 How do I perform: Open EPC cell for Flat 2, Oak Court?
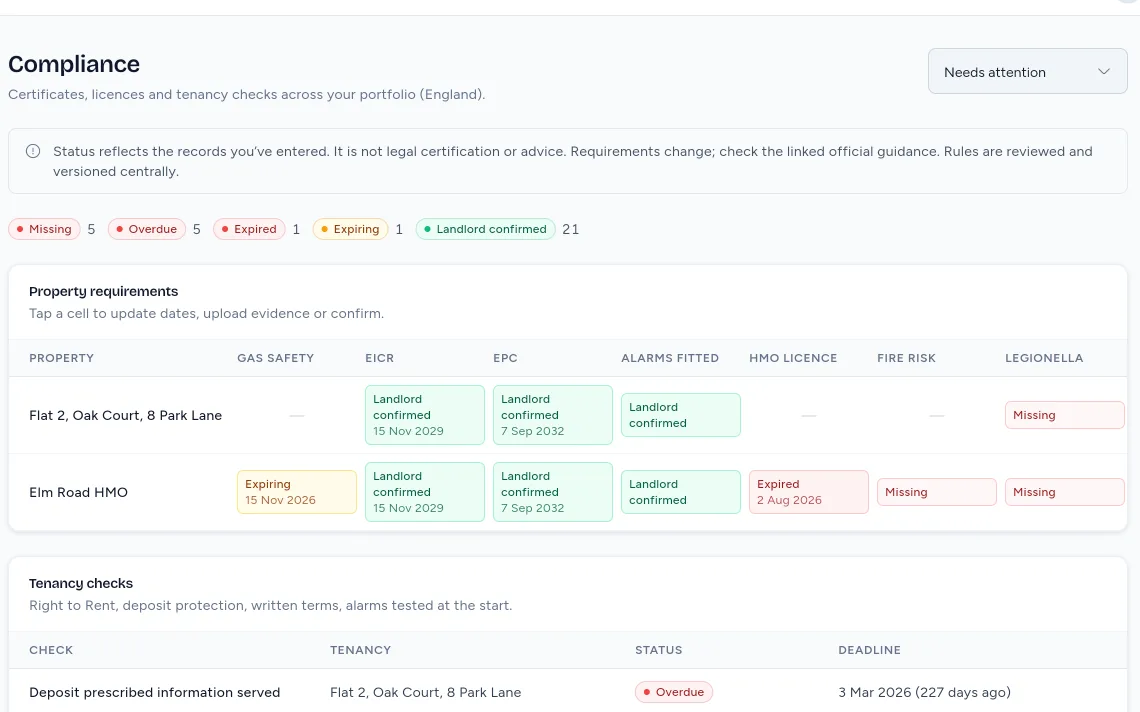pyautogui.click(x=553, y=415)
